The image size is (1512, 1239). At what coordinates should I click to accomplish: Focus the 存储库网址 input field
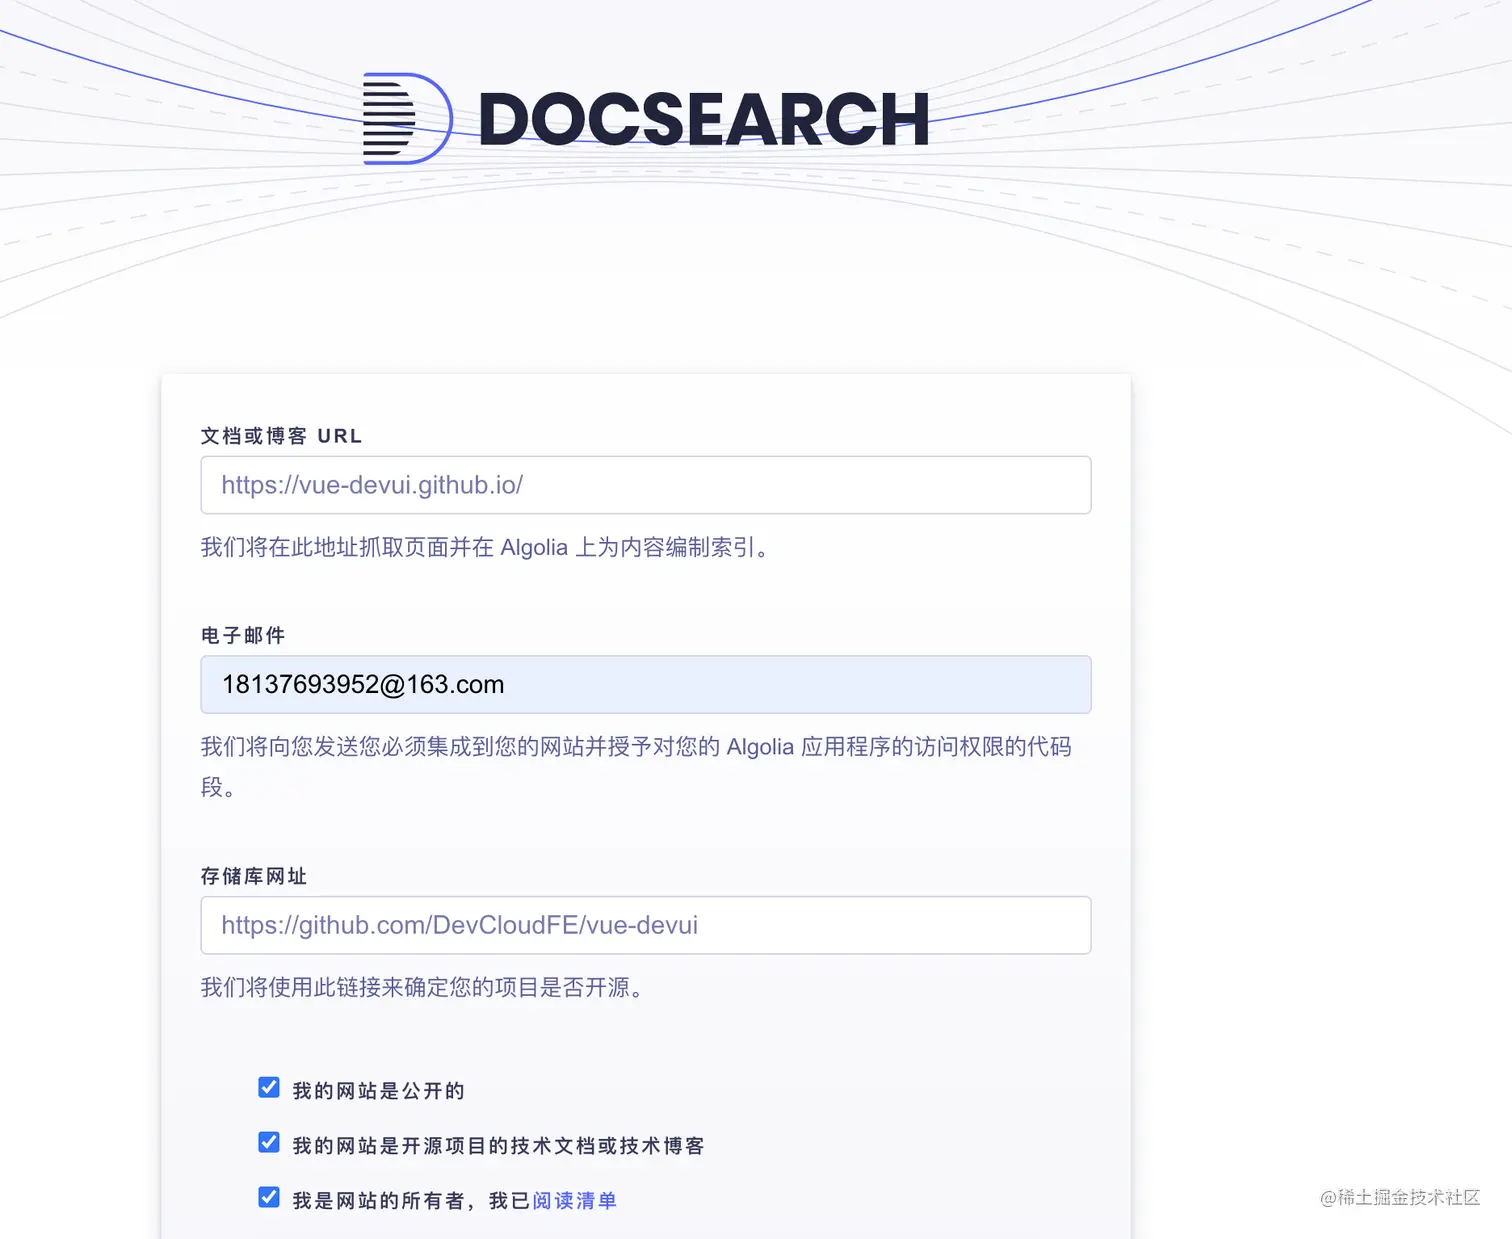645,925
